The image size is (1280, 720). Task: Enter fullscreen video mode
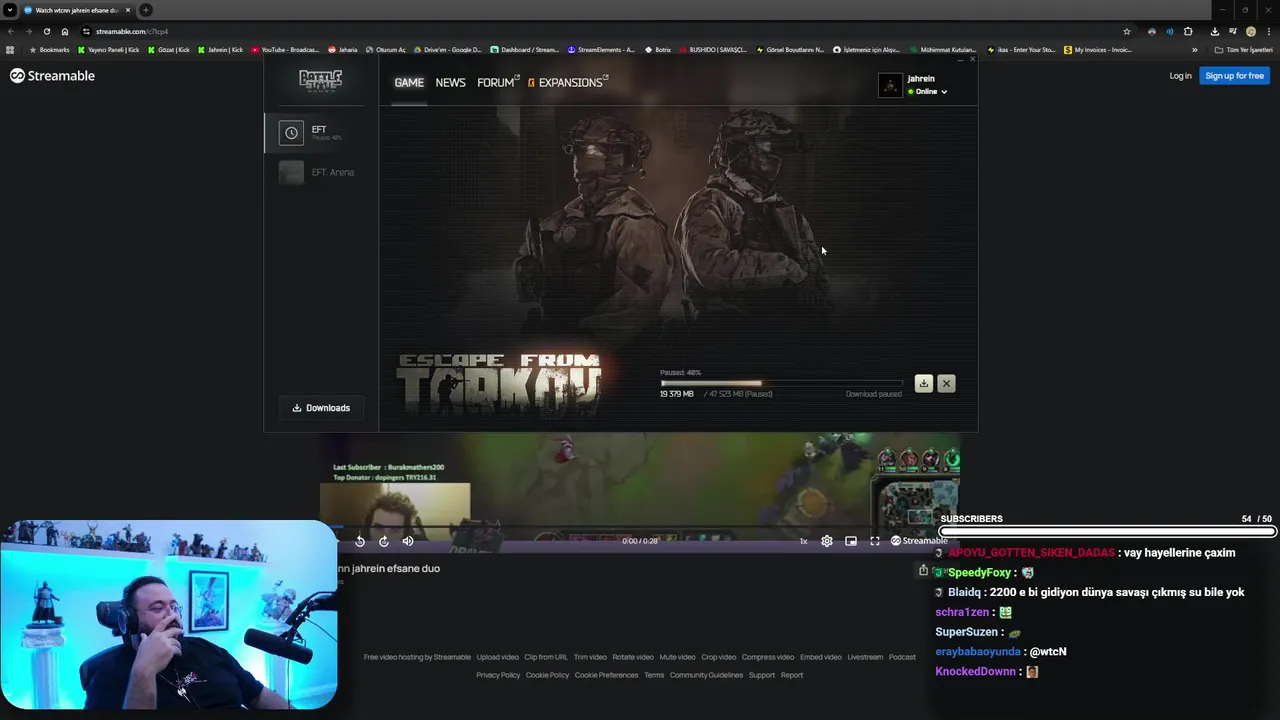click(875, 541)
